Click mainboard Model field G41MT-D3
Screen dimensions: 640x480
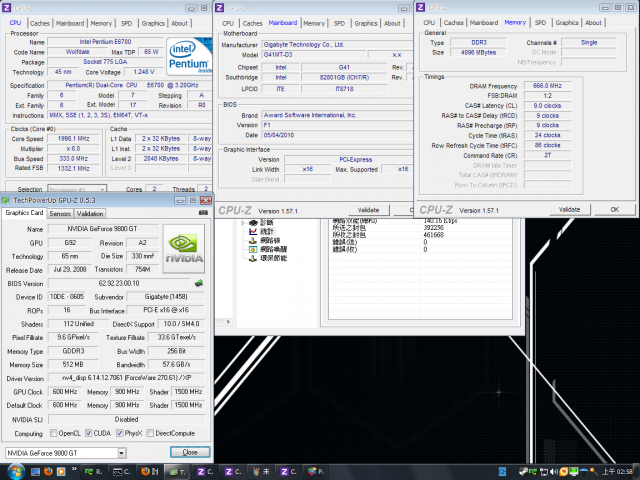point(313,55)
